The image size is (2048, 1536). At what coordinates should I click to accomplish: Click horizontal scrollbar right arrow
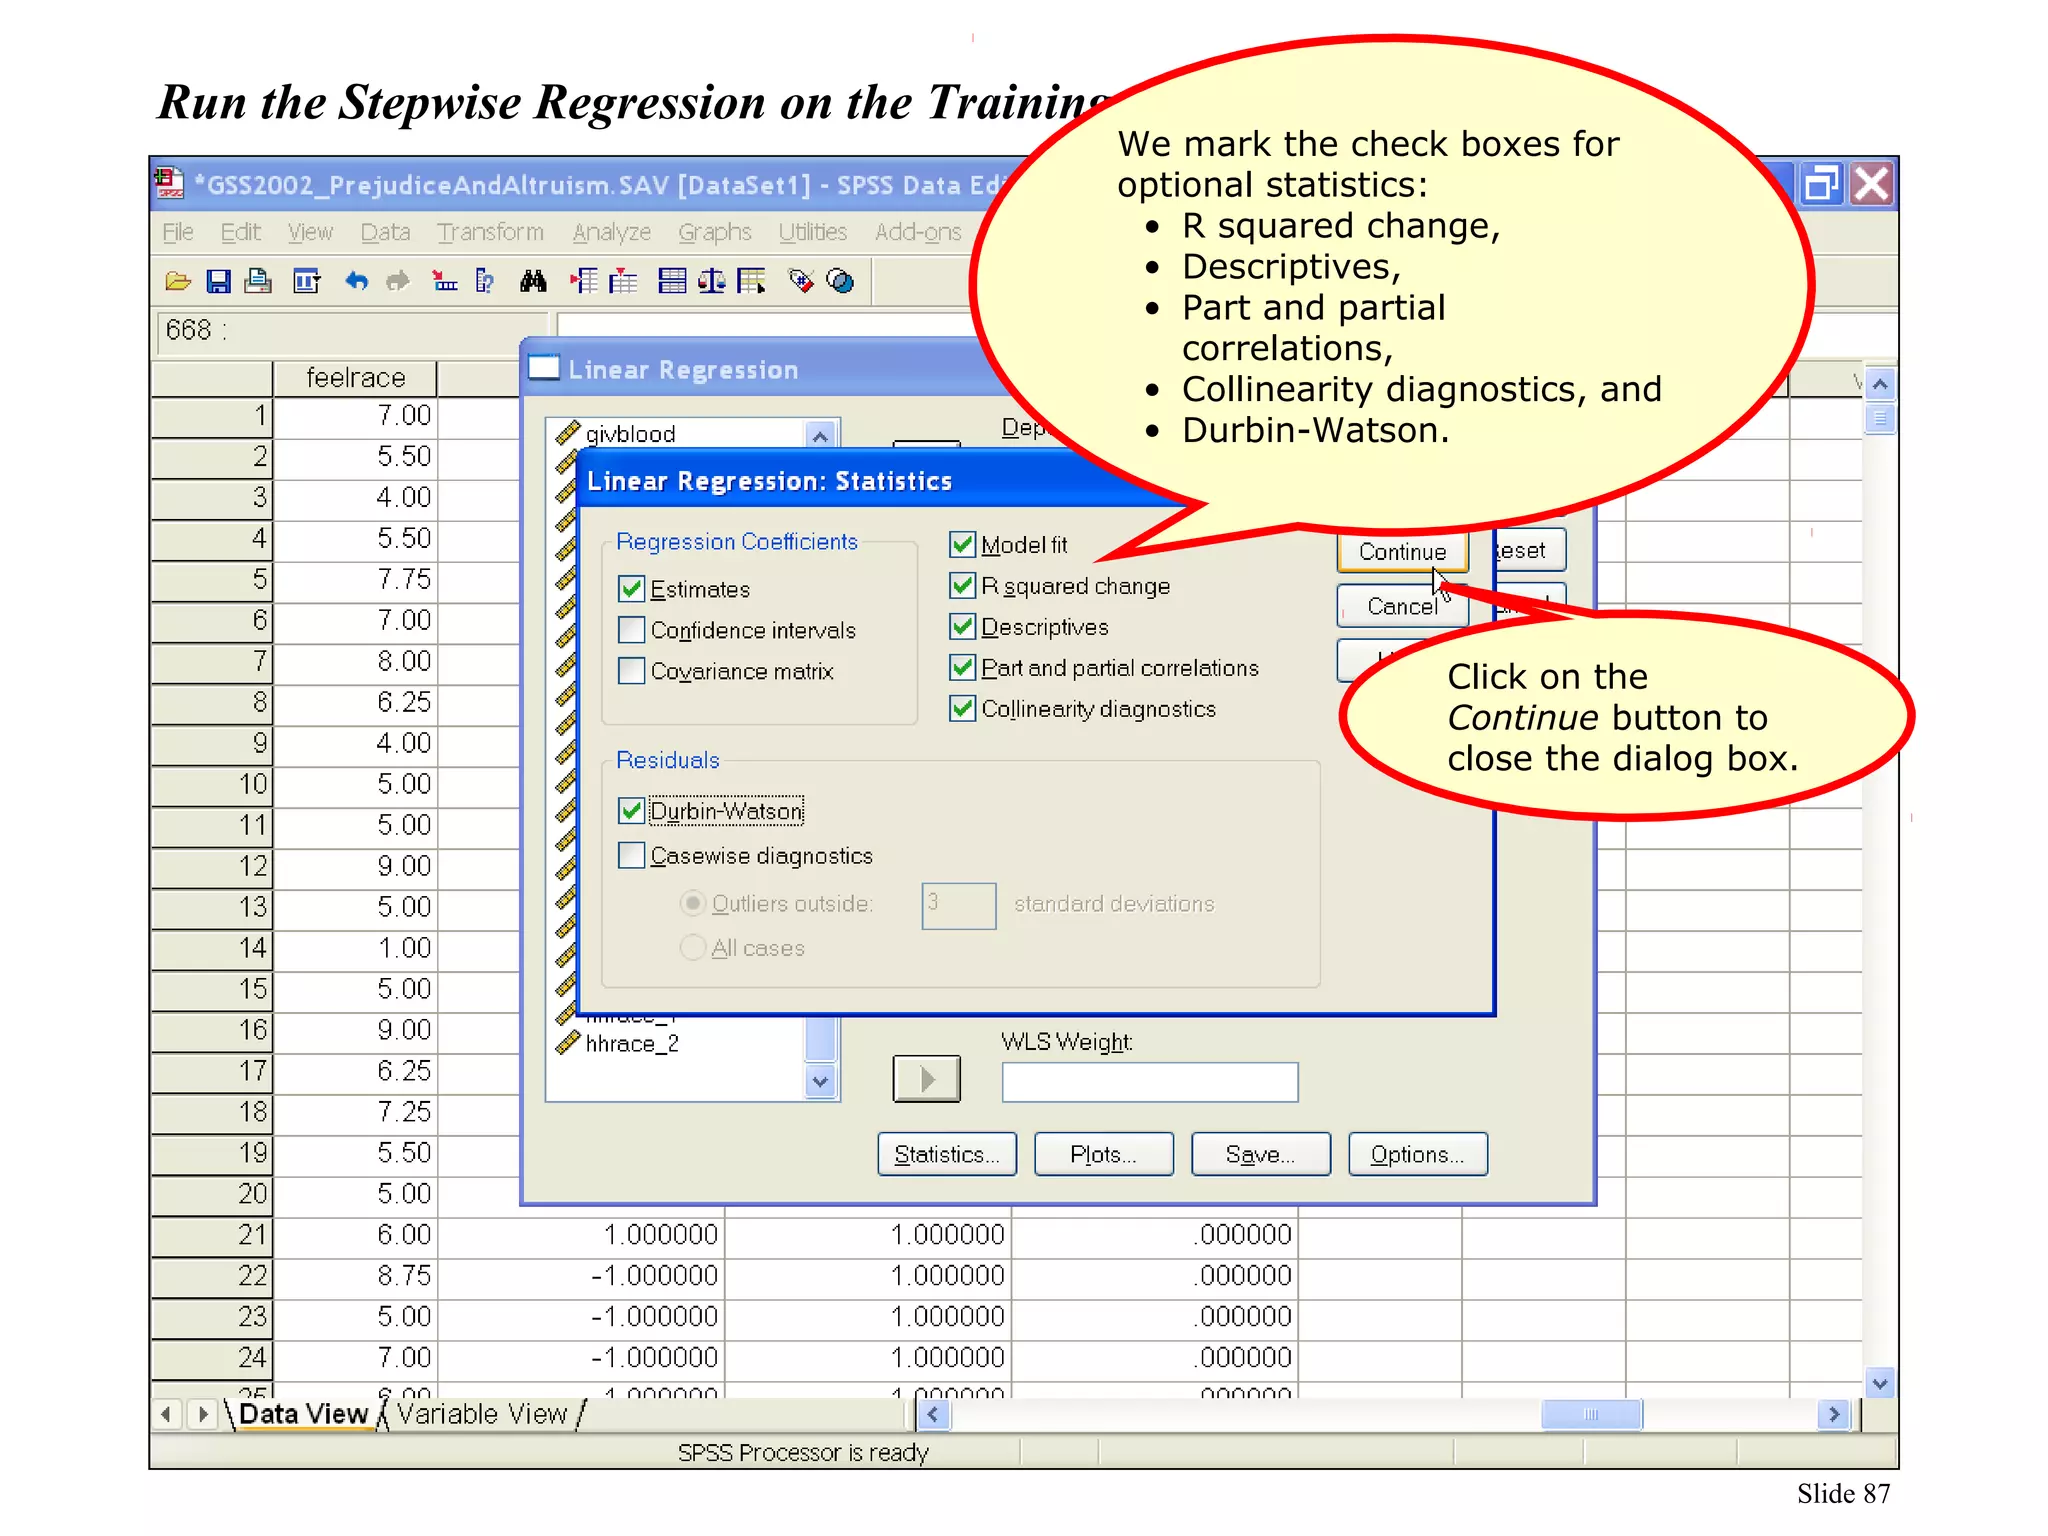pos(1834,1415)
